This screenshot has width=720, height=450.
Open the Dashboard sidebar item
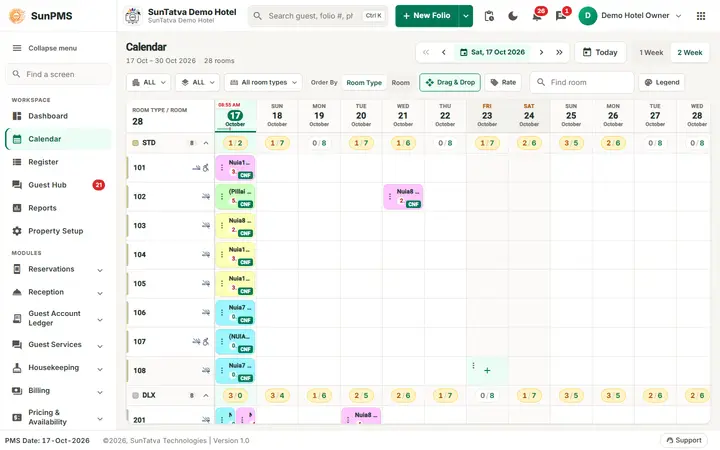pos(58,116)
